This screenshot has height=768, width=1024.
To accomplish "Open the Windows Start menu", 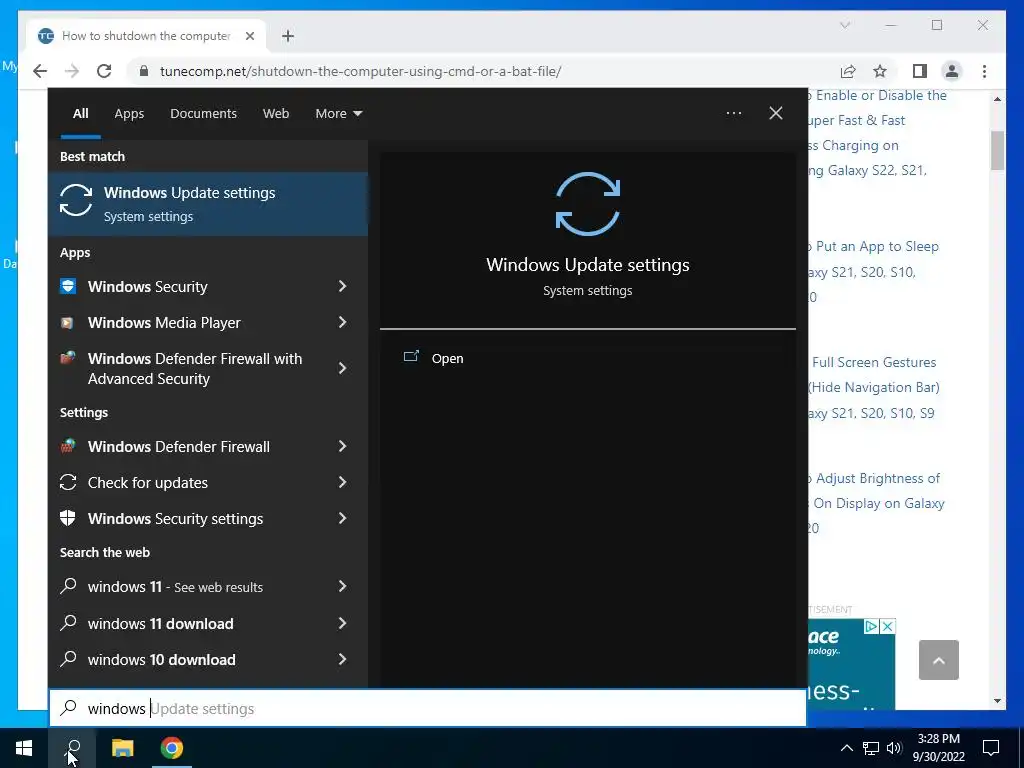I will tap(24, 748).
